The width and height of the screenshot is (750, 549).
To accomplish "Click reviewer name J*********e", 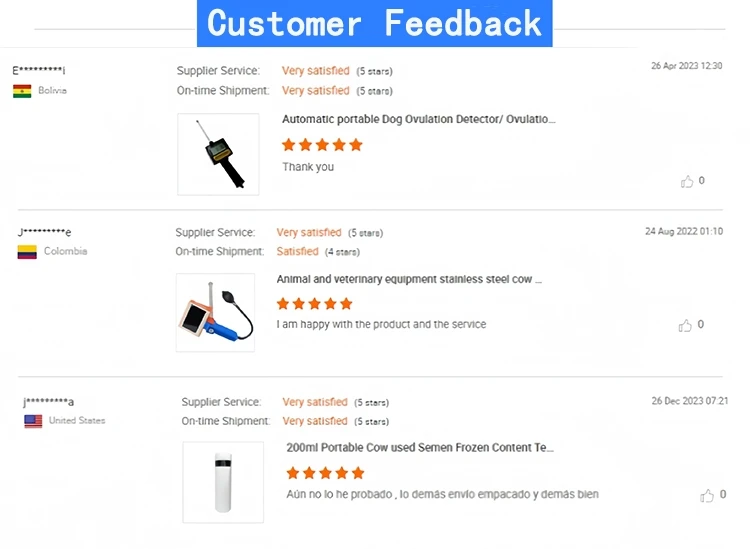I will tap(45, 233).
